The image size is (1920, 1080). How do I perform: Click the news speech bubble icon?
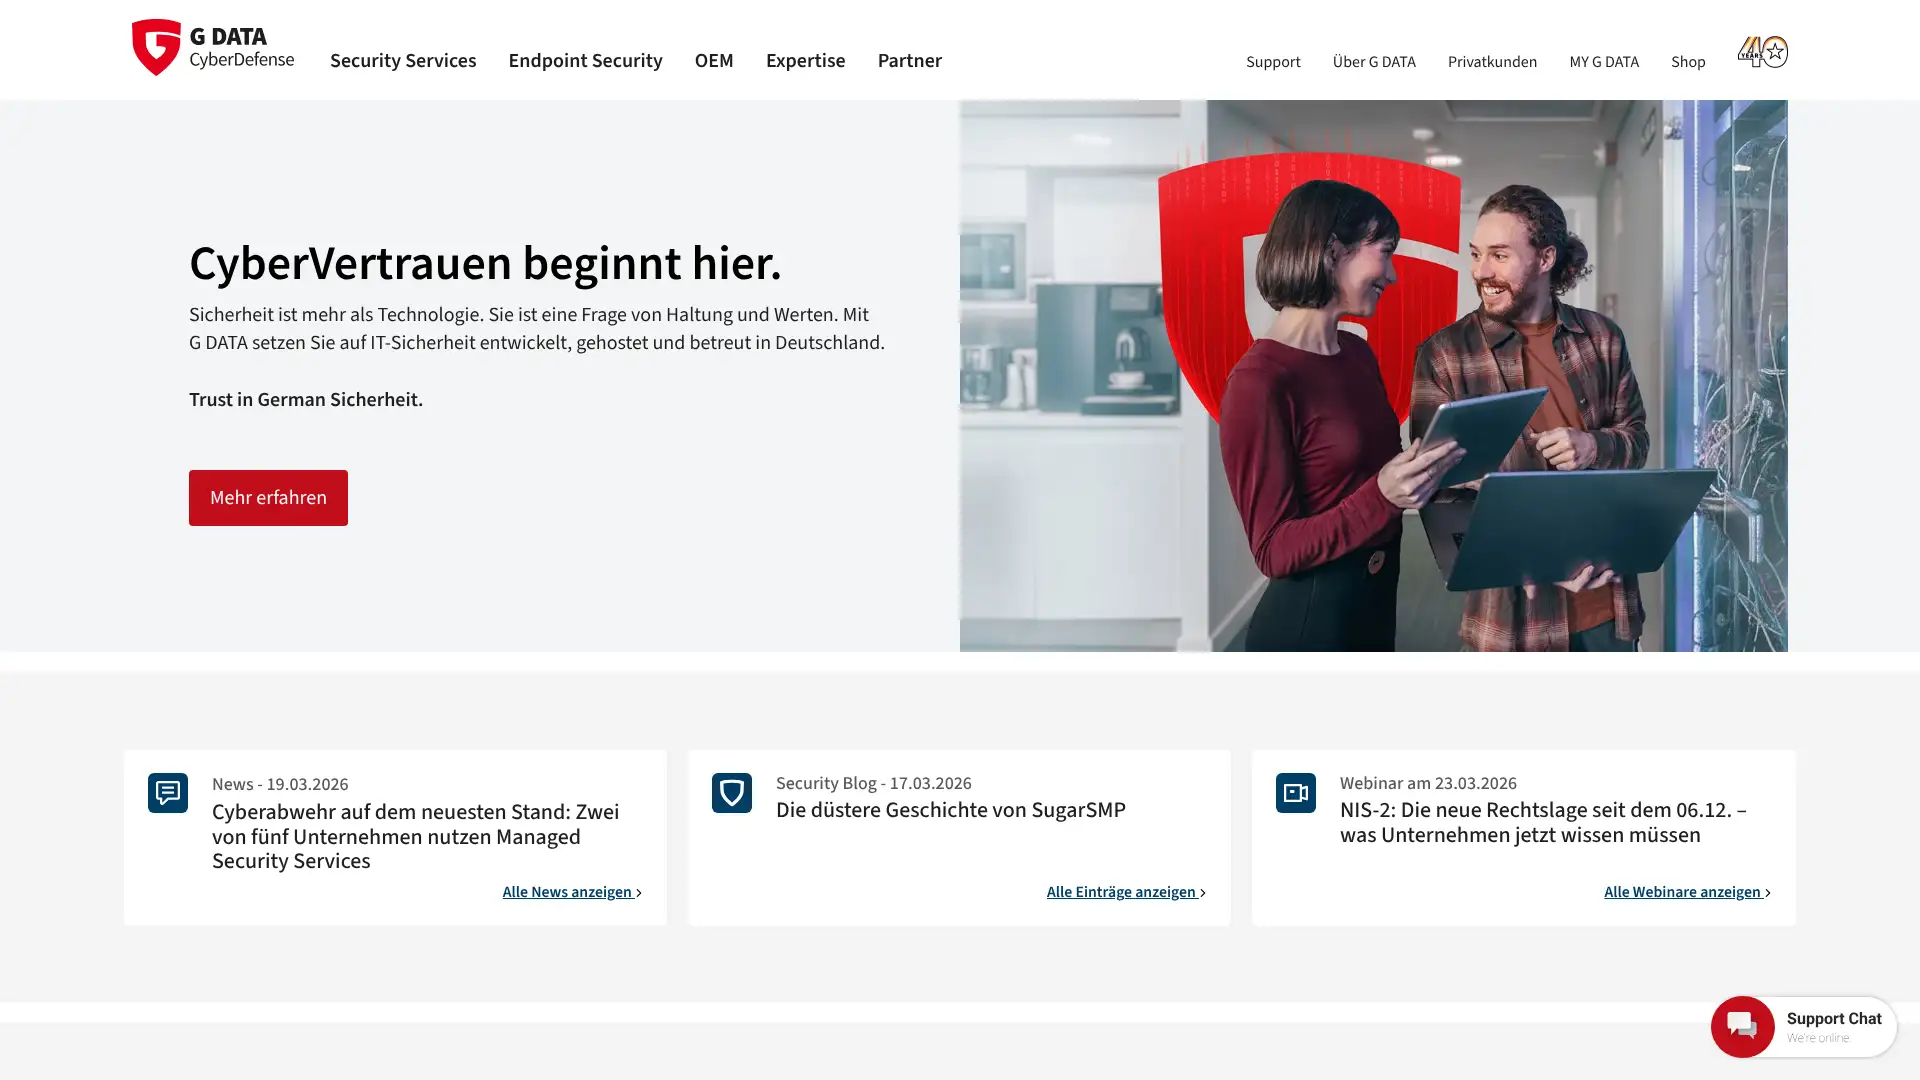tap(168, 793)
